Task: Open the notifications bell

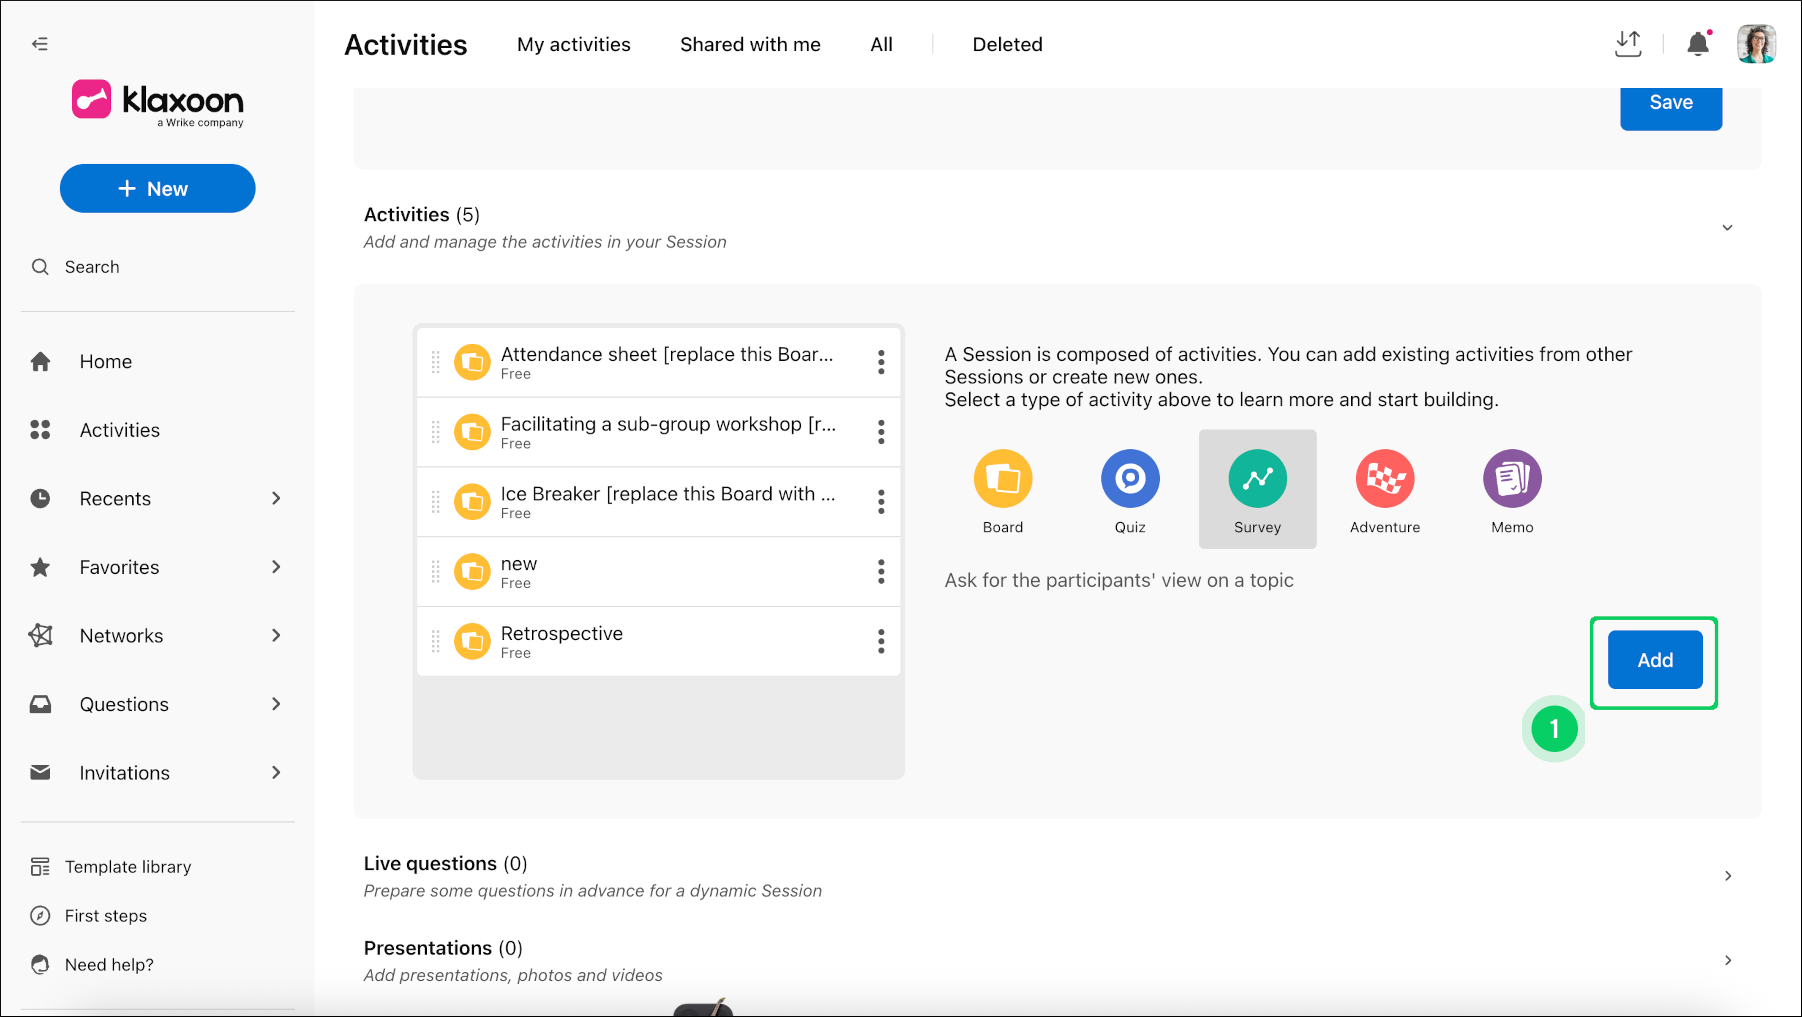Action: [1698, 44]
